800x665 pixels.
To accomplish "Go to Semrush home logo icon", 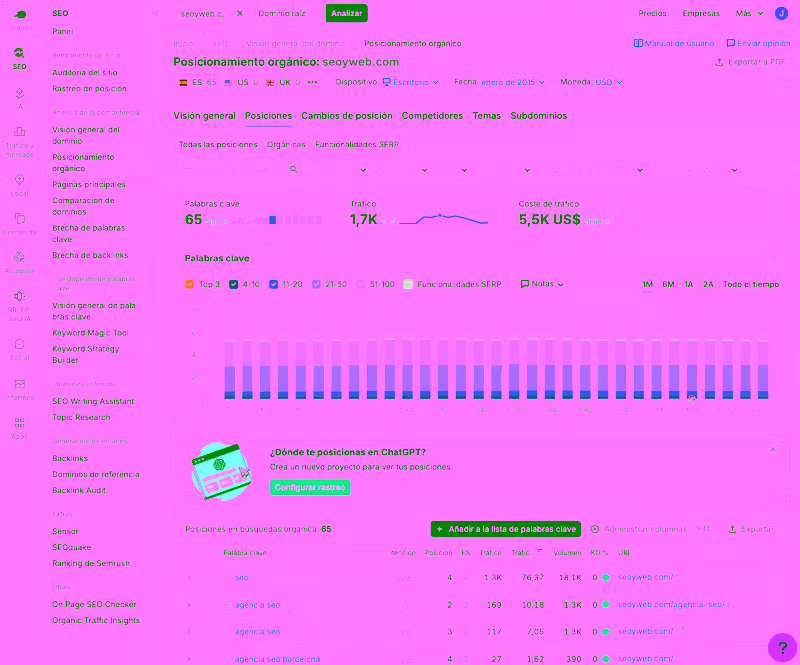I will [x=19, y=14].
